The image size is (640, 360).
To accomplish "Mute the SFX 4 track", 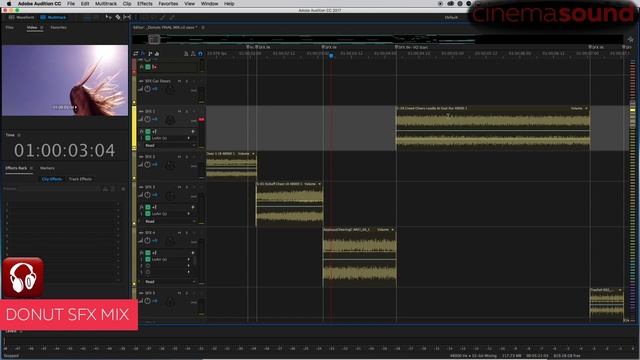I will [179, 233].
